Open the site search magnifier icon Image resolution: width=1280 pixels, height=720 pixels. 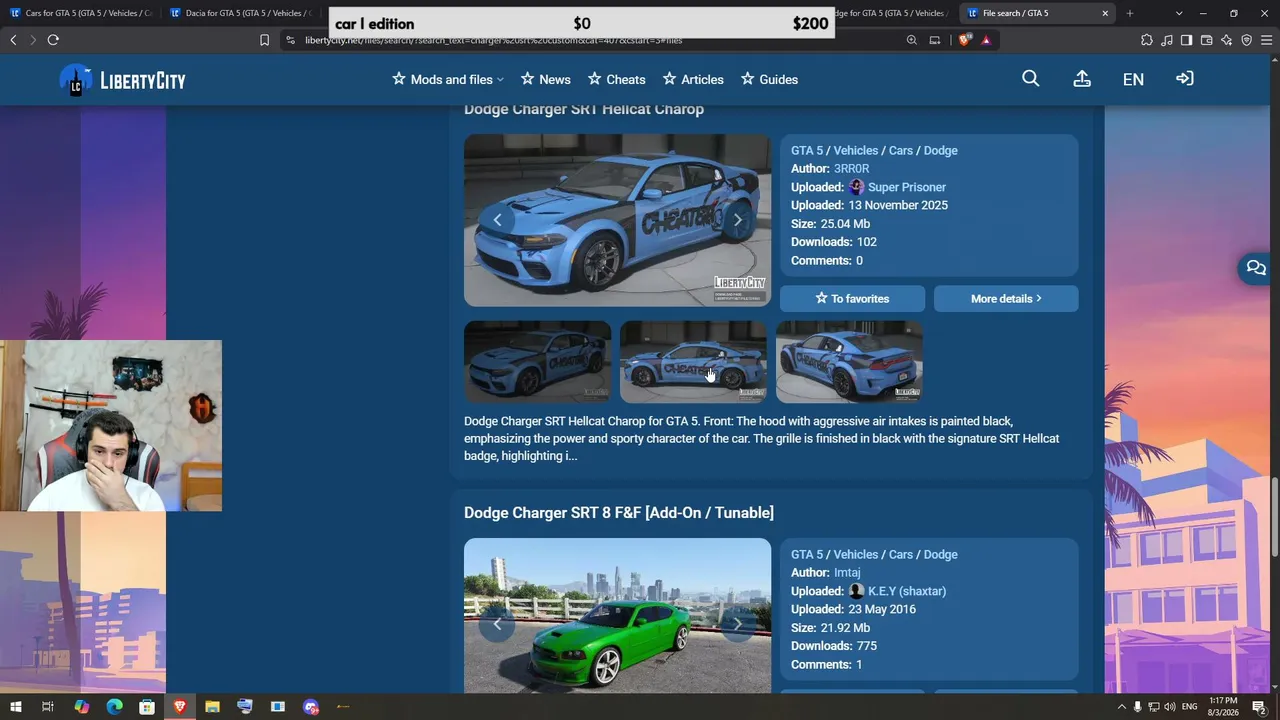[x=1031, y=79]
